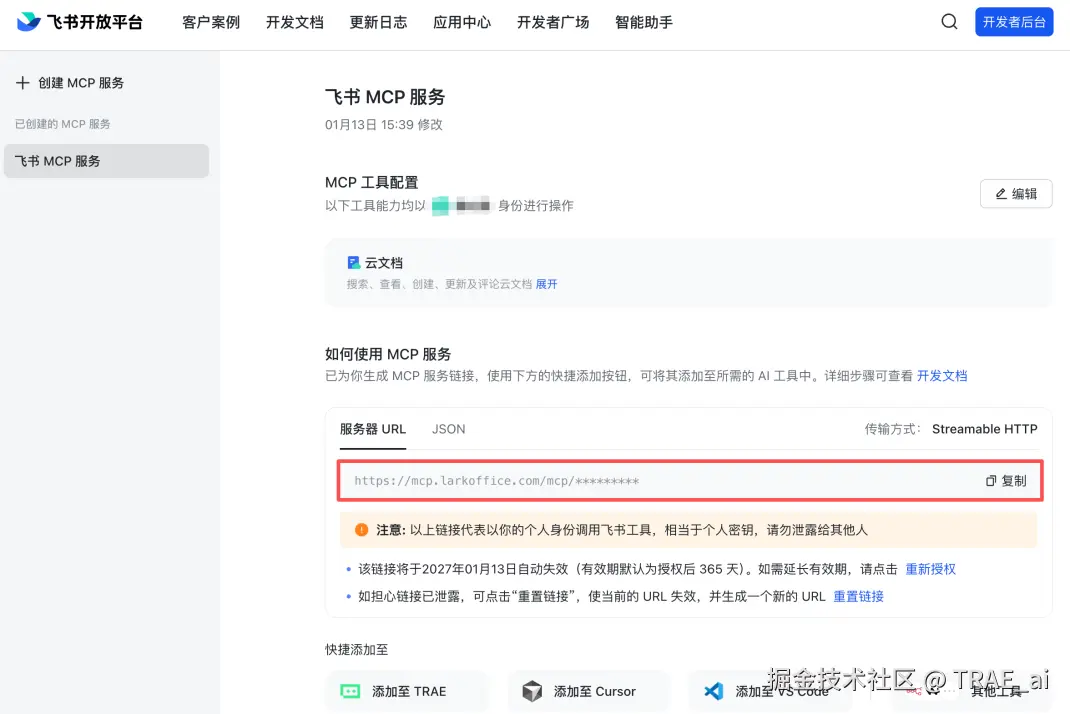Click the 飞书 MCP 服务 page title
The width and height of the screenshot is (1070, 714).
[385, 97]
